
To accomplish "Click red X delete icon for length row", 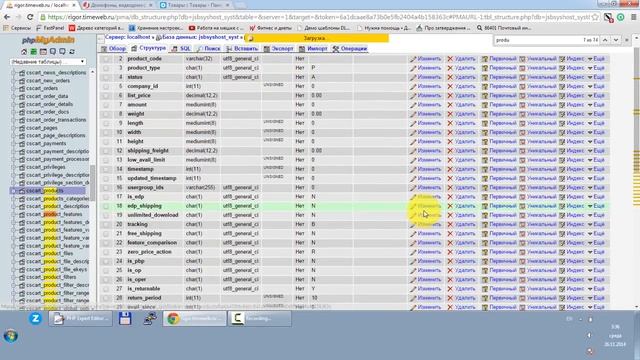I will 450,123.
